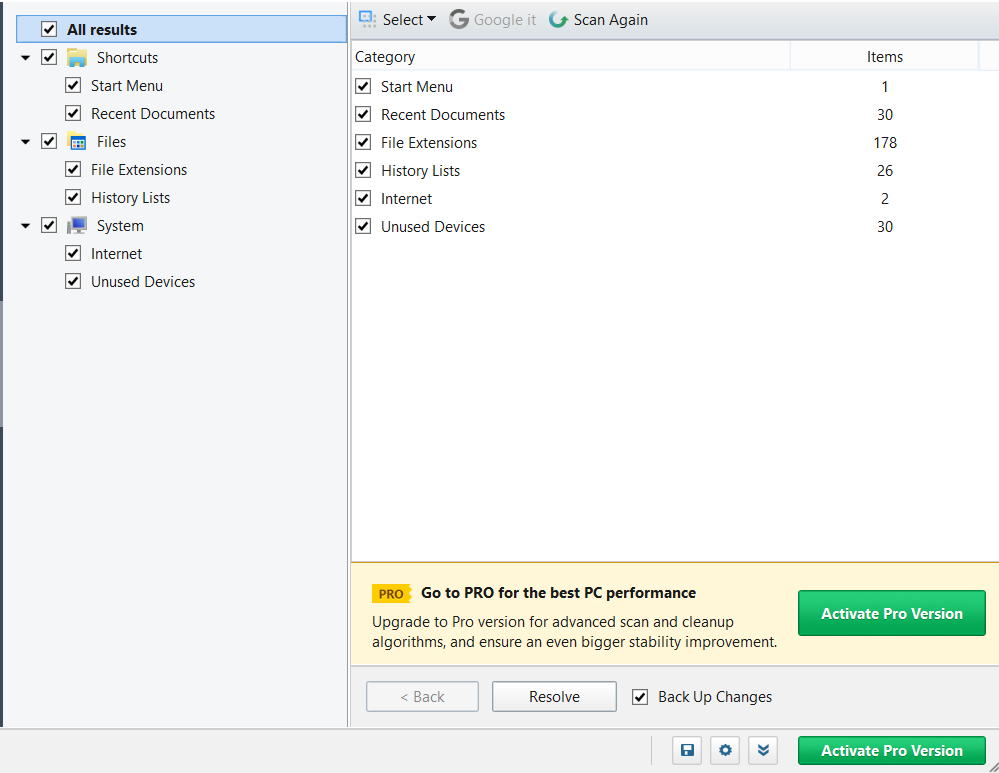Click the save floppy disk icon
The height and width of the screenshot is (773, 999).
(687, 750)
